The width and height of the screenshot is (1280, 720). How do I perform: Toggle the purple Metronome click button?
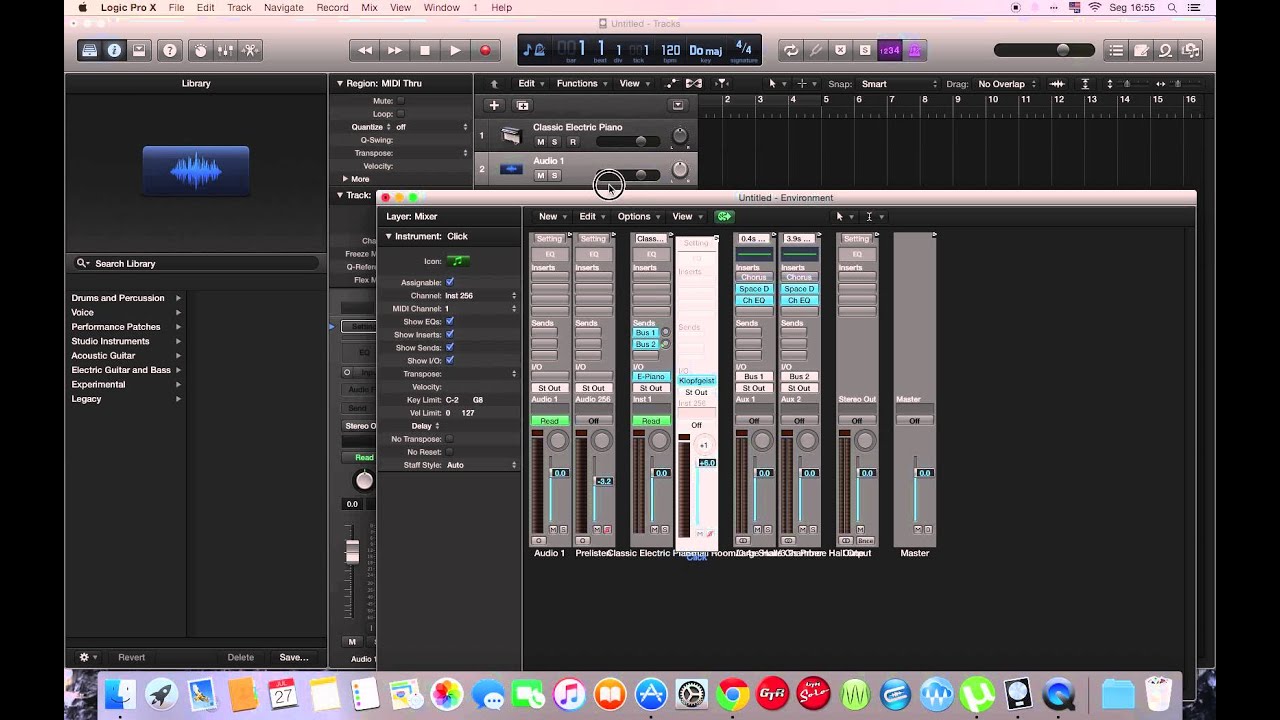click(x=914, y=50)
